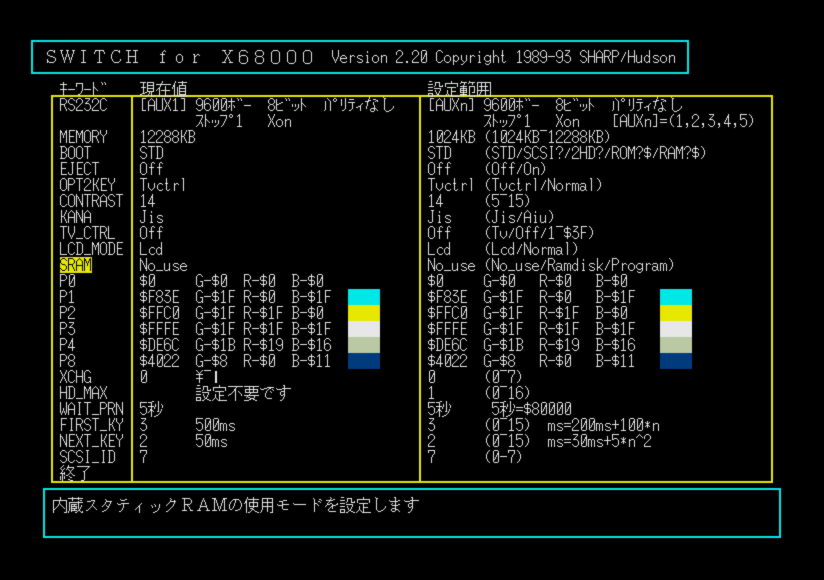Click the yellow P2 swatch in current values
The image size is (824, 580).
(364, 313)
